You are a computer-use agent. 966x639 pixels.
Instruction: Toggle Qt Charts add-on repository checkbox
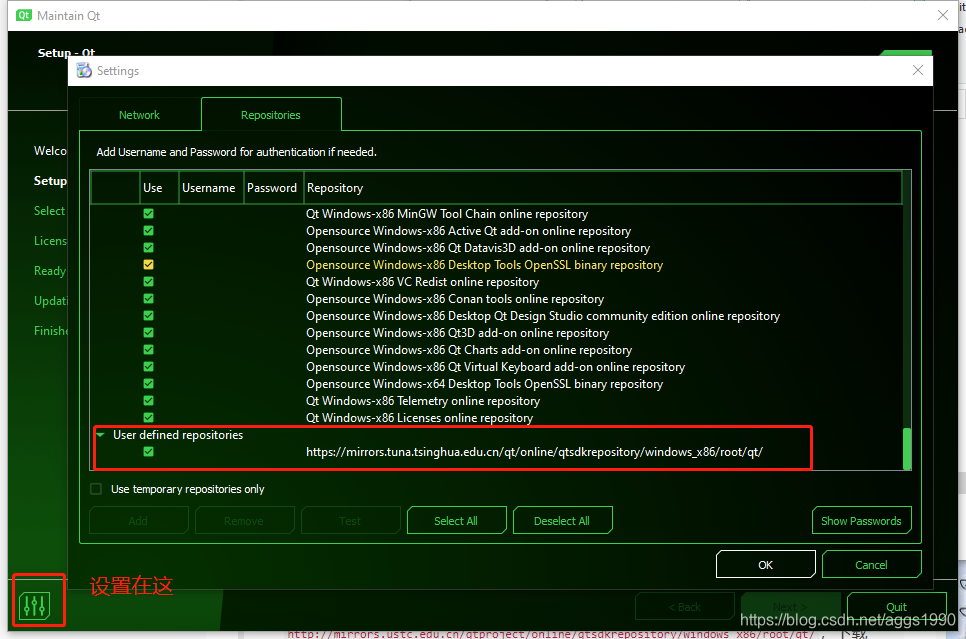tap(148, 350)
